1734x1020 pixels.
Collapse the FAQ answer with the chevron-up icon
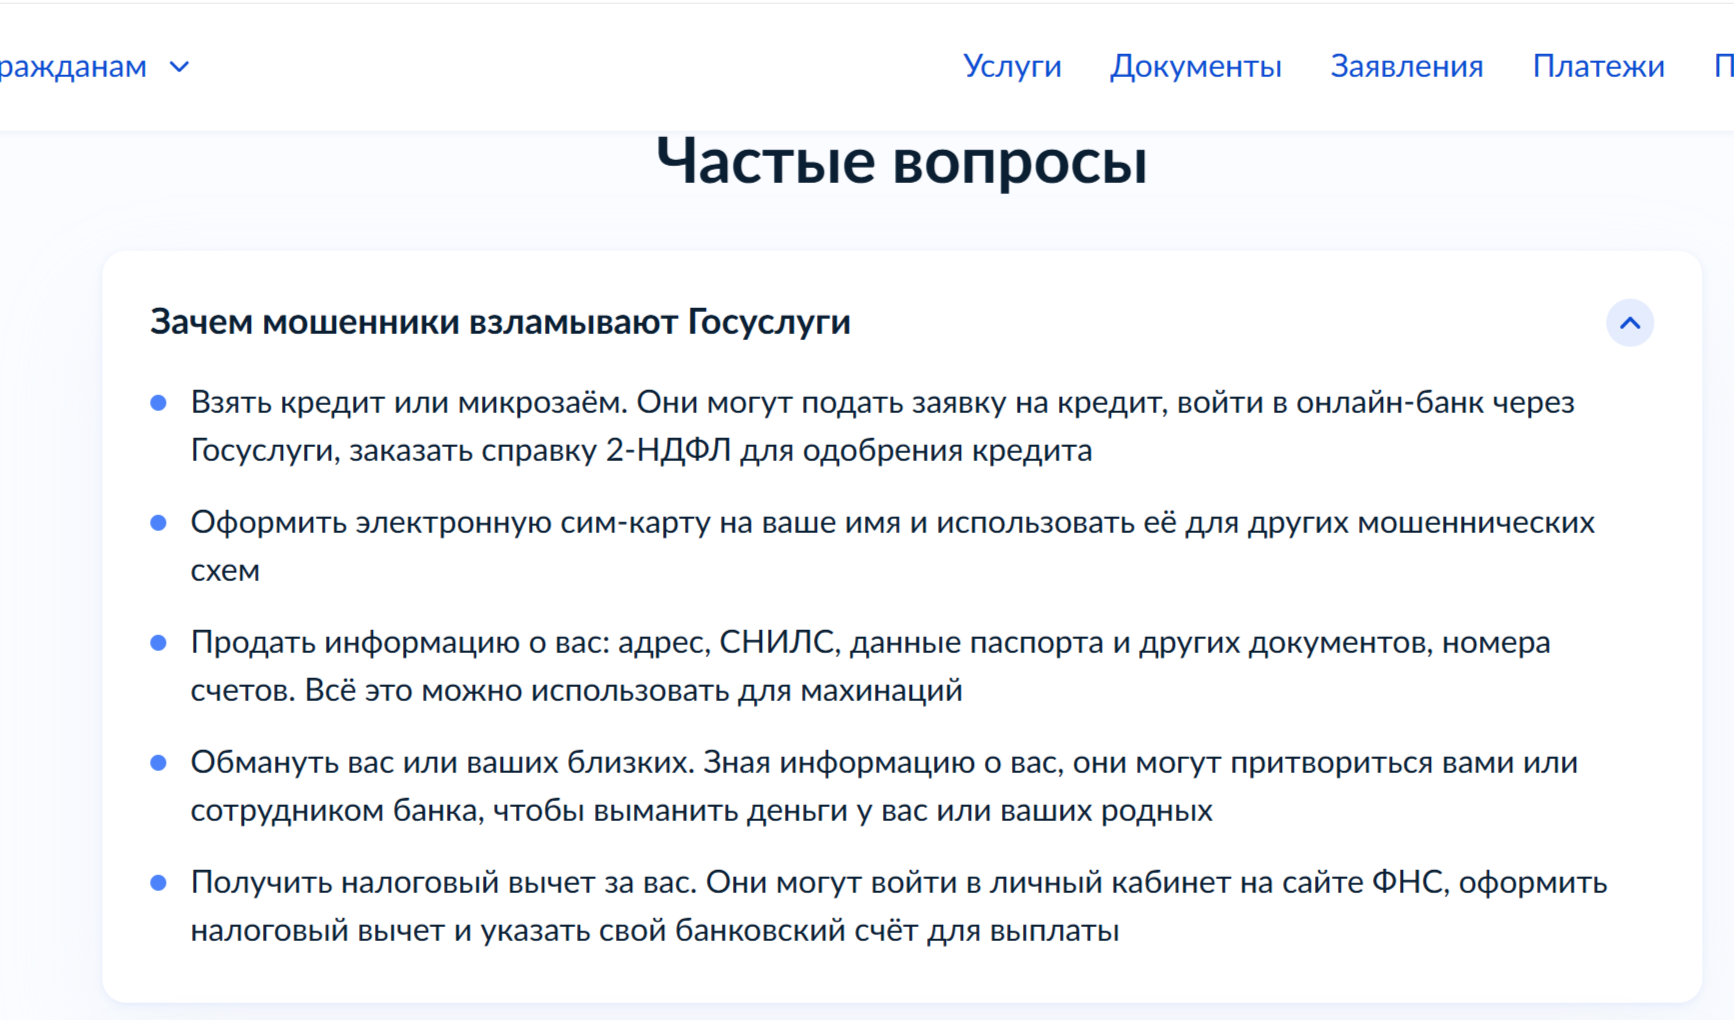tap(1629, 323)
